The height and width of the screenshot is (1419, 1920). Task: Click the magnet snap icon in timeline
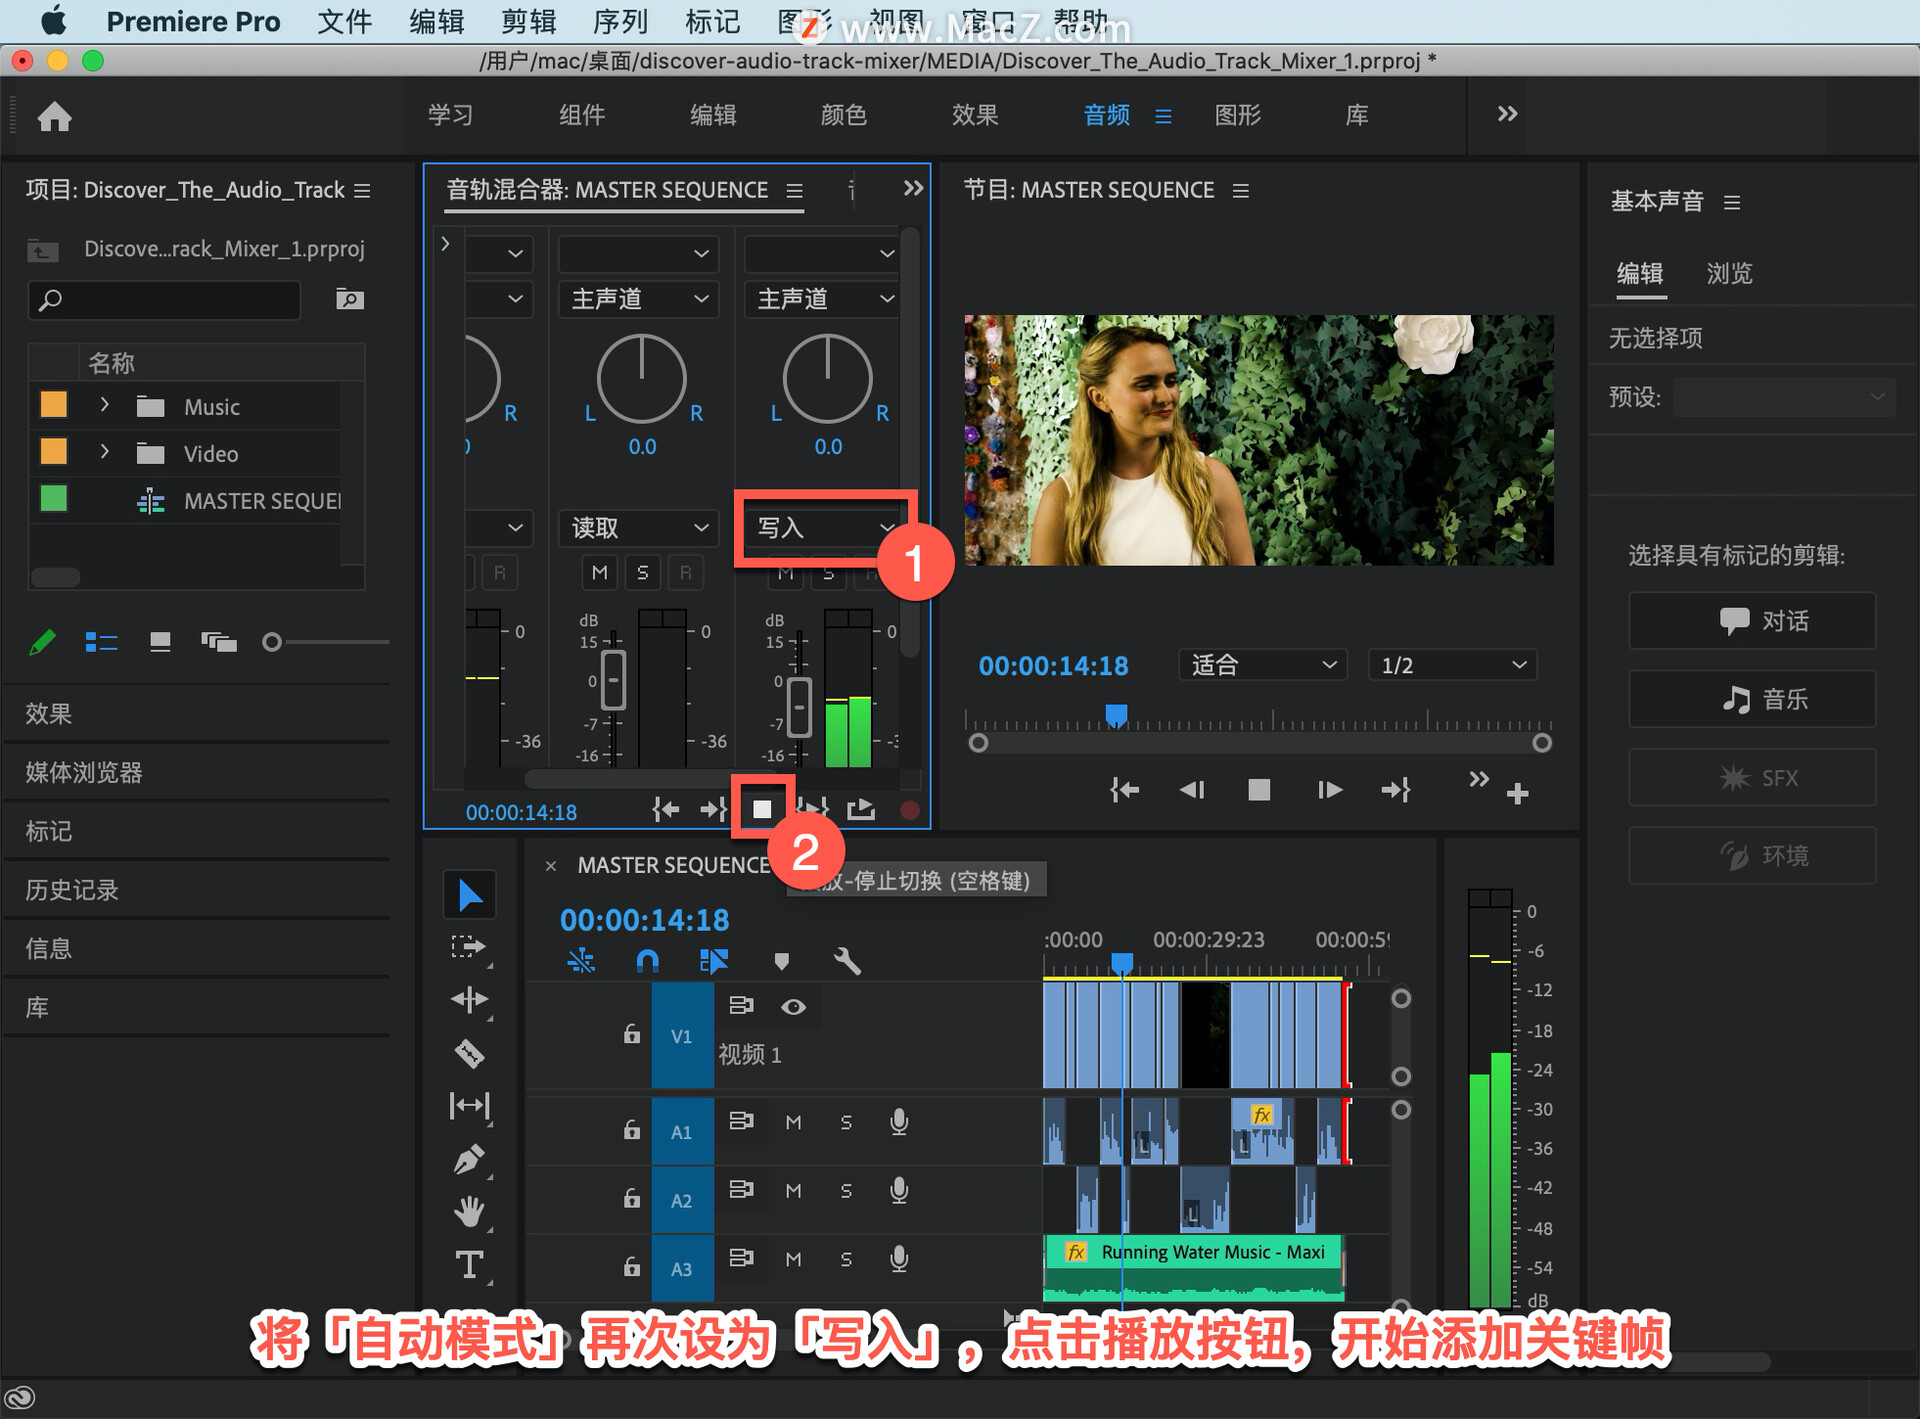[x=647, y=961]
